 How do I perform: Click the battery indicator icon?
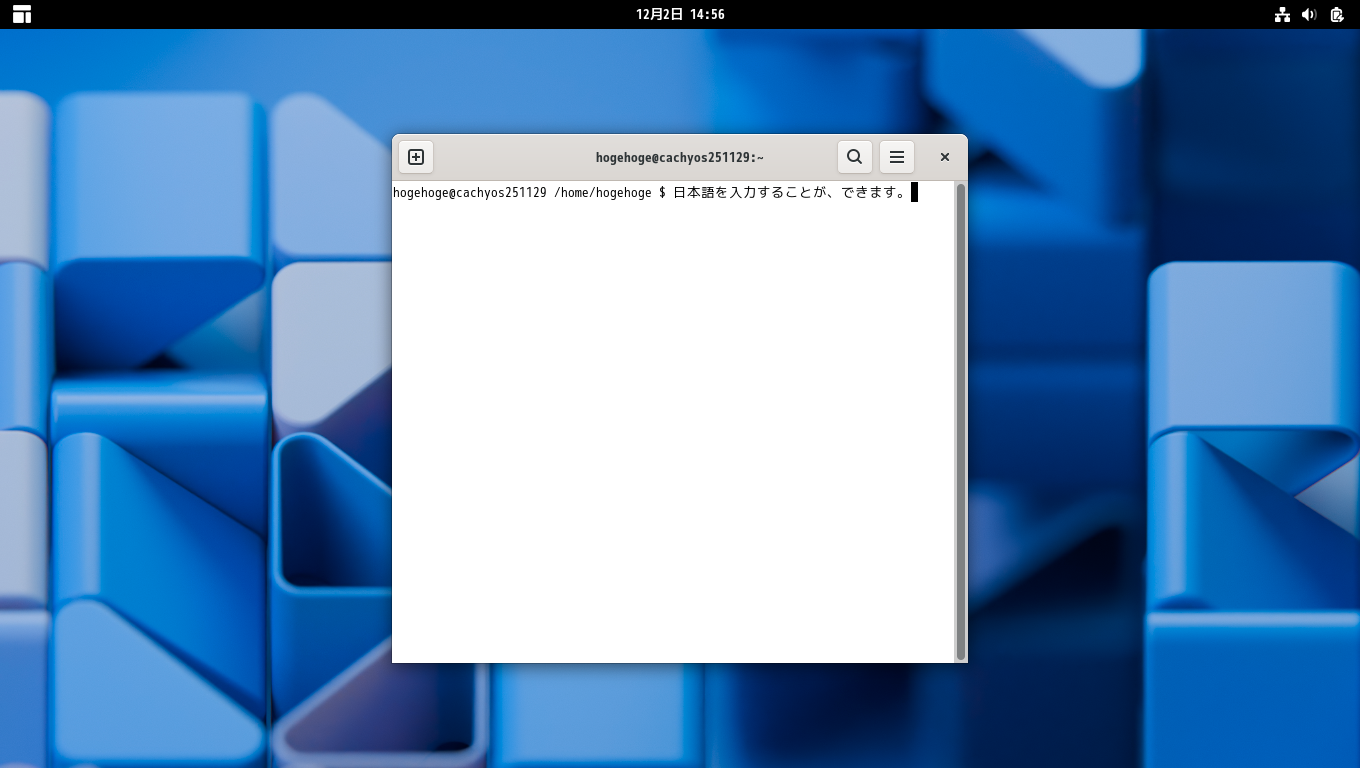coord(1337,14)
